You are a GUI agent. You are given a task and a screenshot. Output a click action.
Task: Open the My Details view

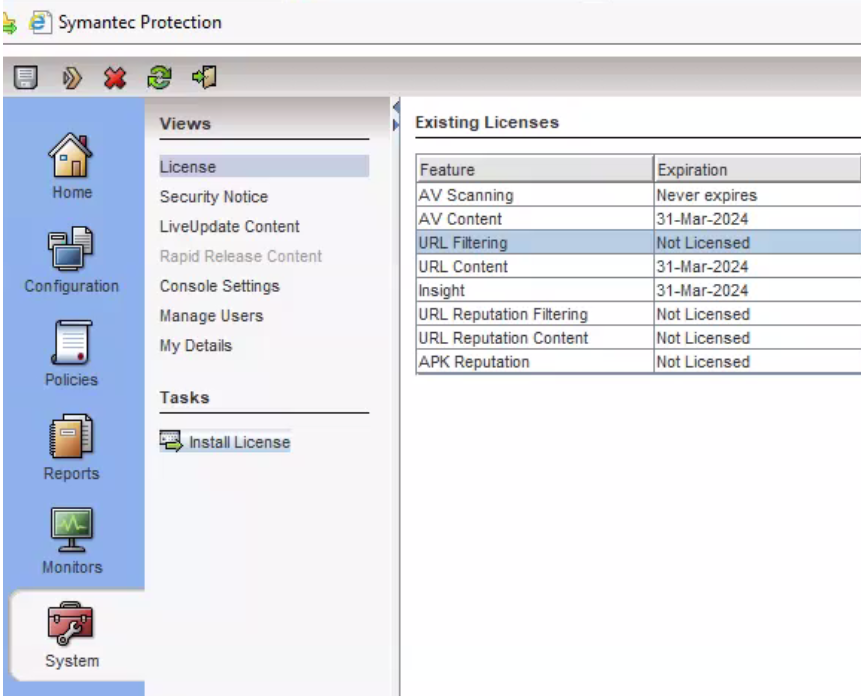195,346
